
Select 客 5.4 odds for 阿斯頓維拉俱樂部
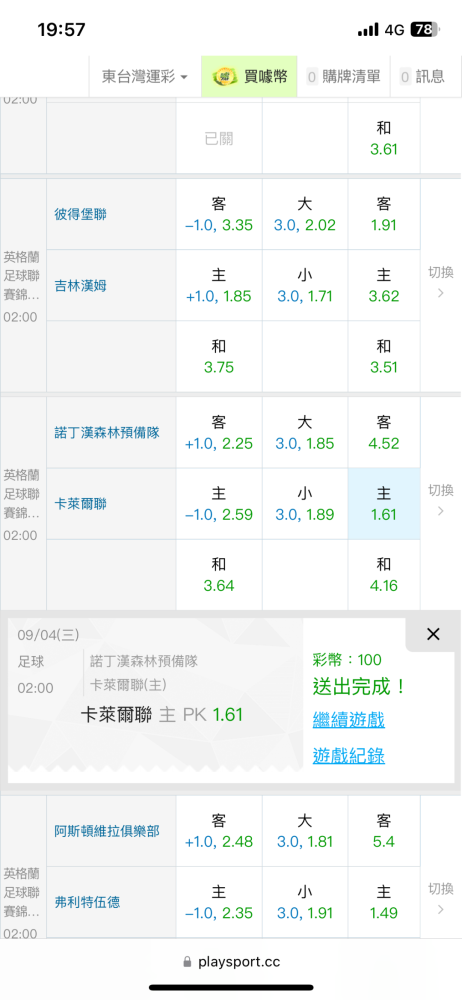(384, 831)
